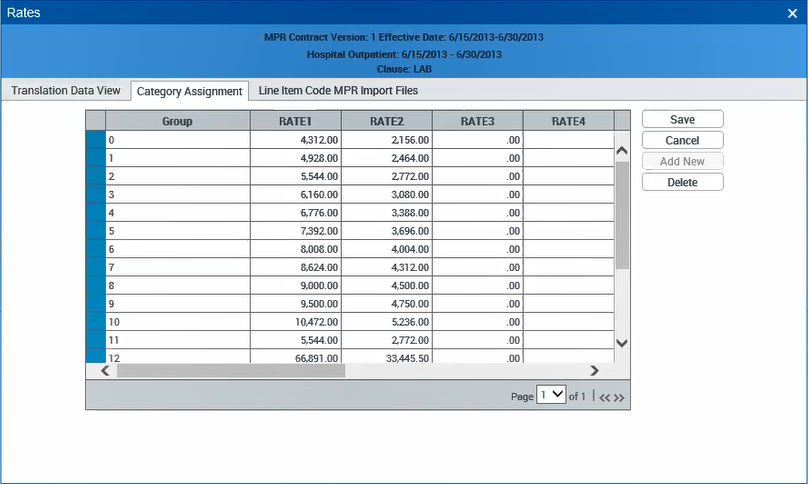Click RATE2 cell 3,696.00
808x484 pixels.
coord(386,231)
